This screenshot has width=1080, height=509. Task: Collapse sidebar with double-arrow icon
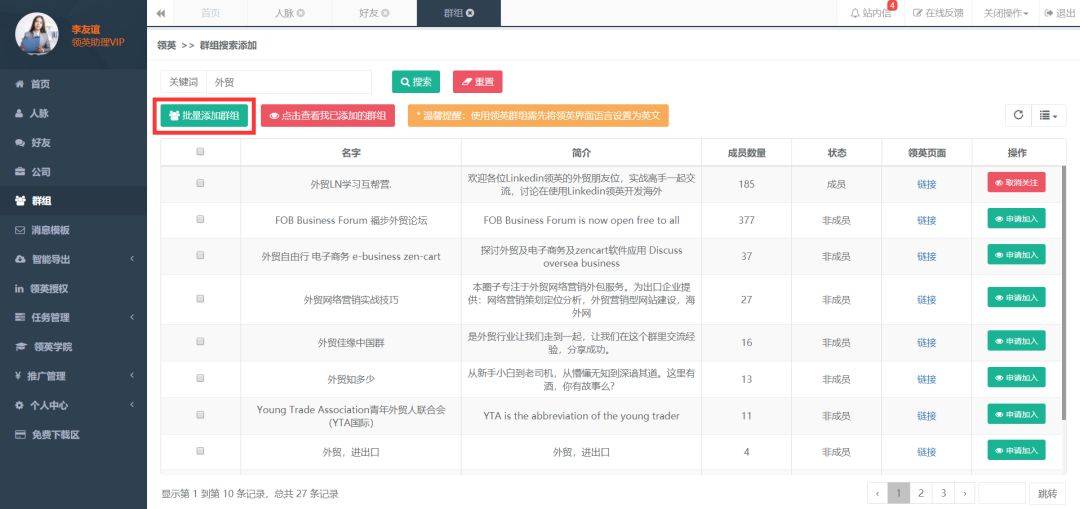pos(160,13)
